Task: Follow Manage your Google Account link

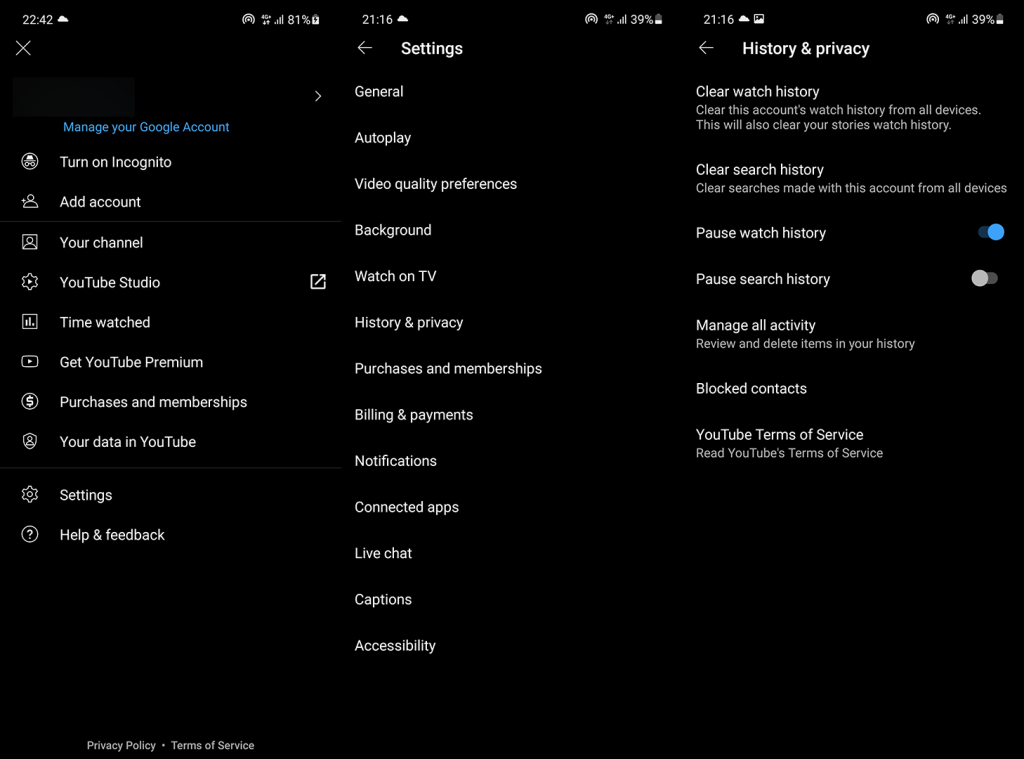Action: [146, 127]
